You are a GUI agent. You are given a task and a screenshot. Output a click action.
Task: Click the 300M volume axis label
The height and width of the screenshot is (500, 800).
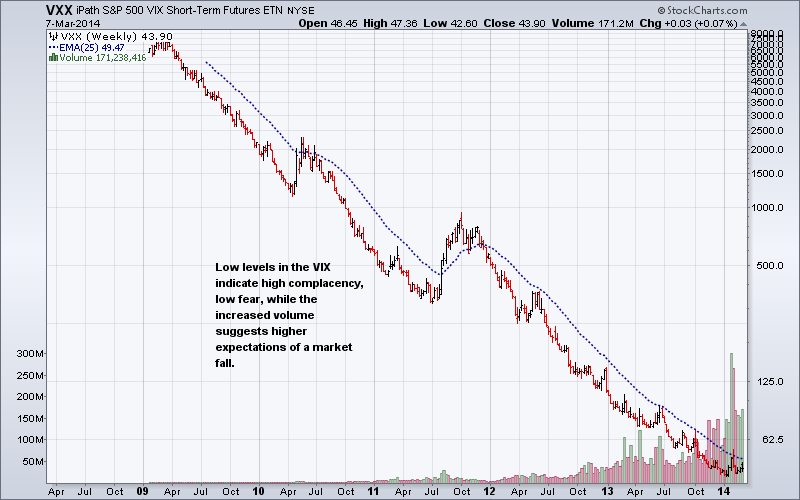30,354
